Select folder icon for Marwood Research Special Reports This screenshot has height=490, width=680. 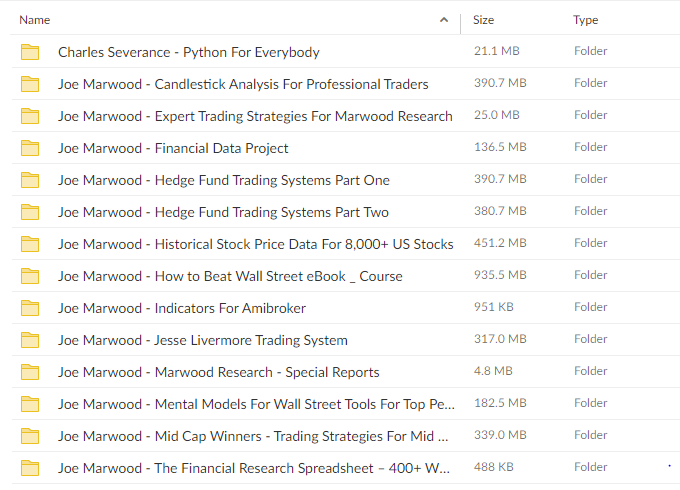point(30,372)
